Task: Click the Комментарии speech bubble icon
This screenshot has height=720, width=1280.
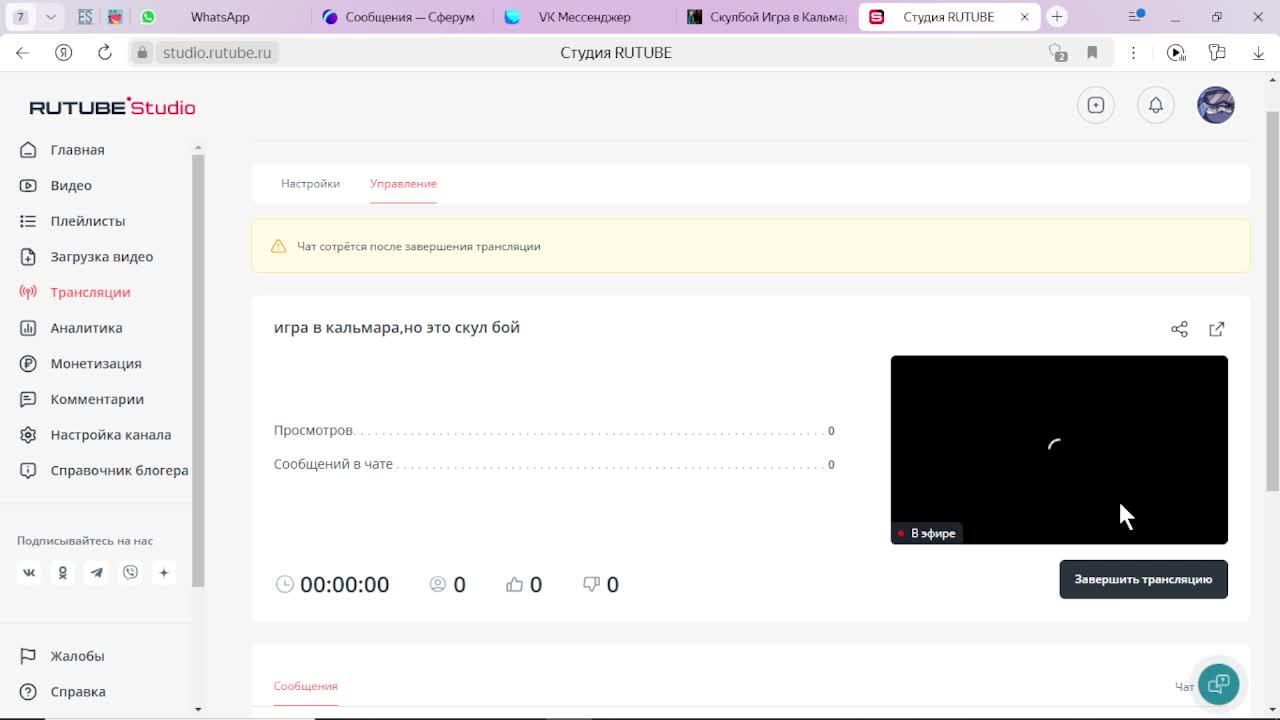Action: (28, 399)
